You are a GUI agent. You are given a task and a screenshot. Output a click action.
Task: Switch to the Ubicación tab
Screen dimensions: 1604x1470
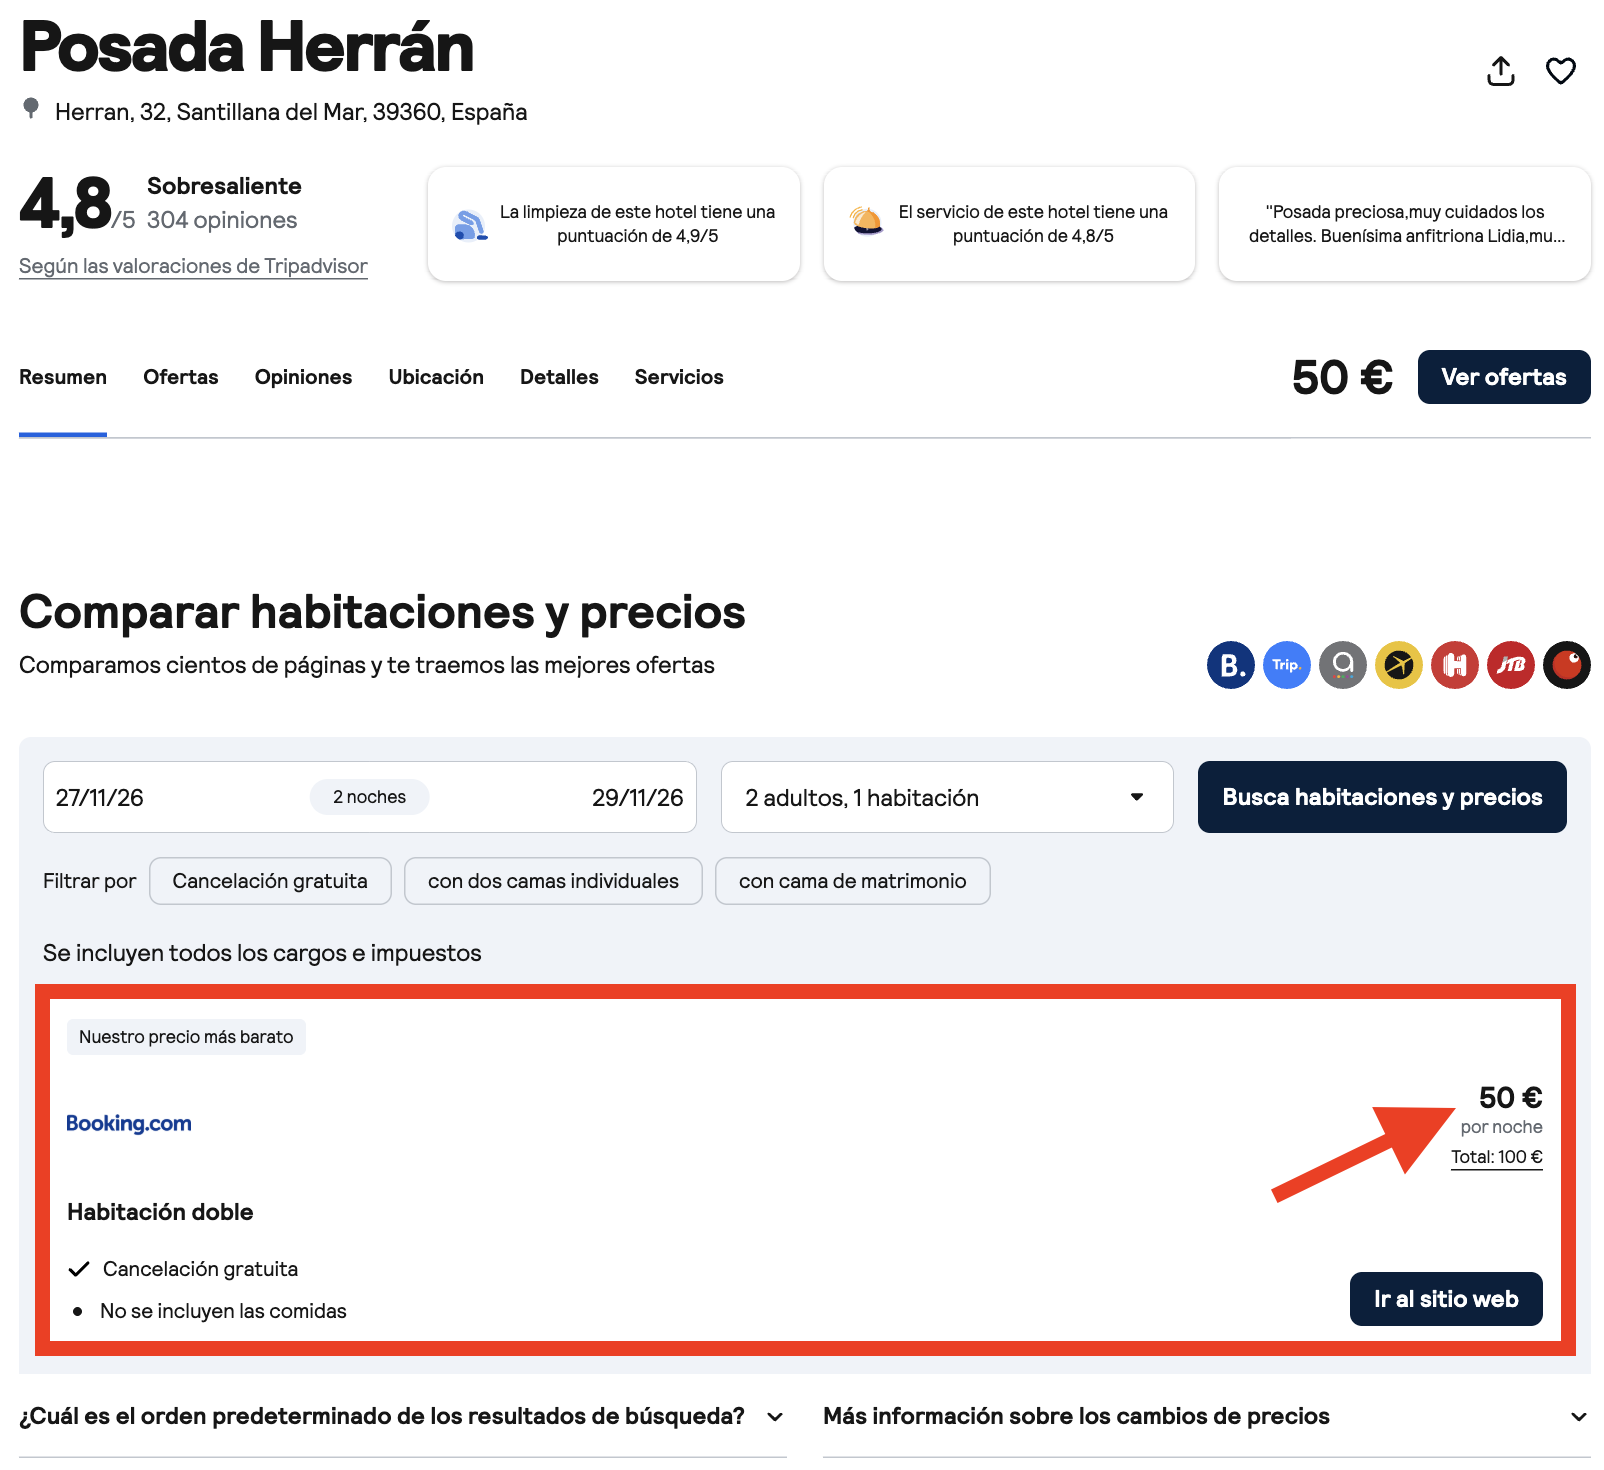[x=436, y=377]
